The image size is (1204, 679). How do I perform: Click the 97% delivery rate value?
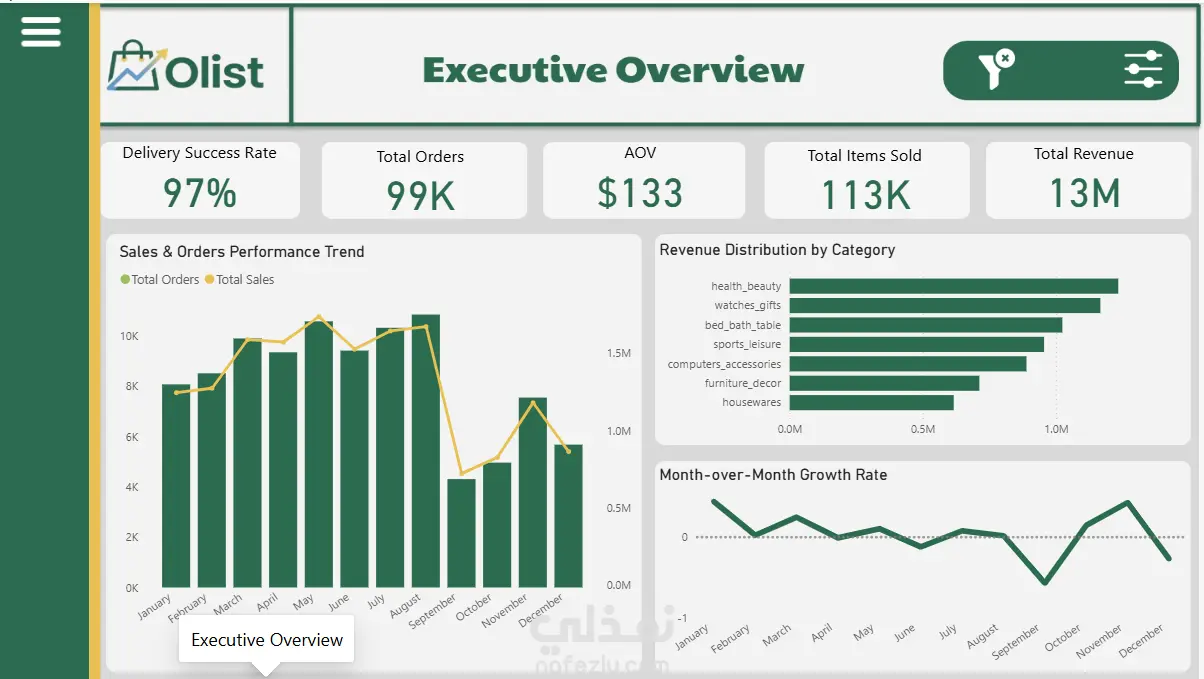(x=200, y=193)
